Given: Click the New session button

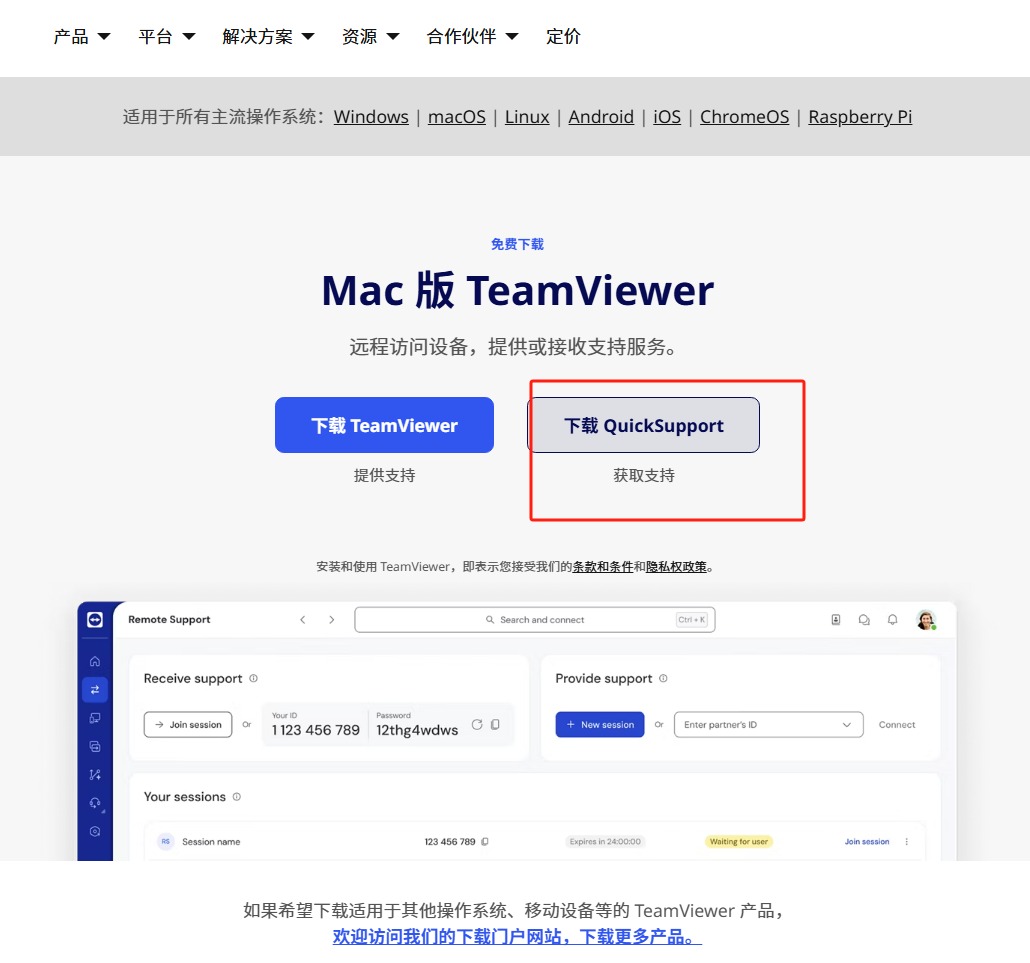Looking at the screenshot, I should (600, 725).
